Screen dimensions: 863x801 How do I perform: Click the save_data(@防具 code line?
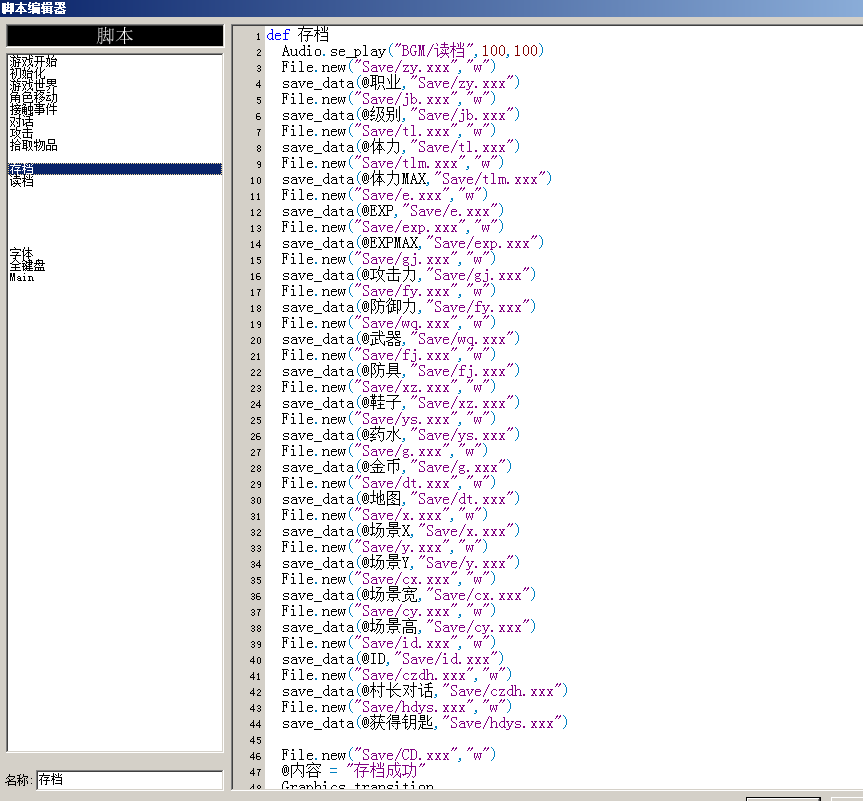click(401, 370)
